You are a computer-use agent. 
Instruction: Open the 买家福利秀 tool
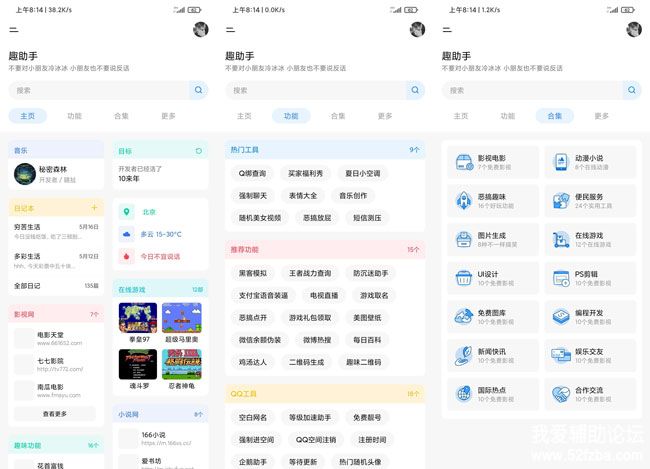point(306,173)
